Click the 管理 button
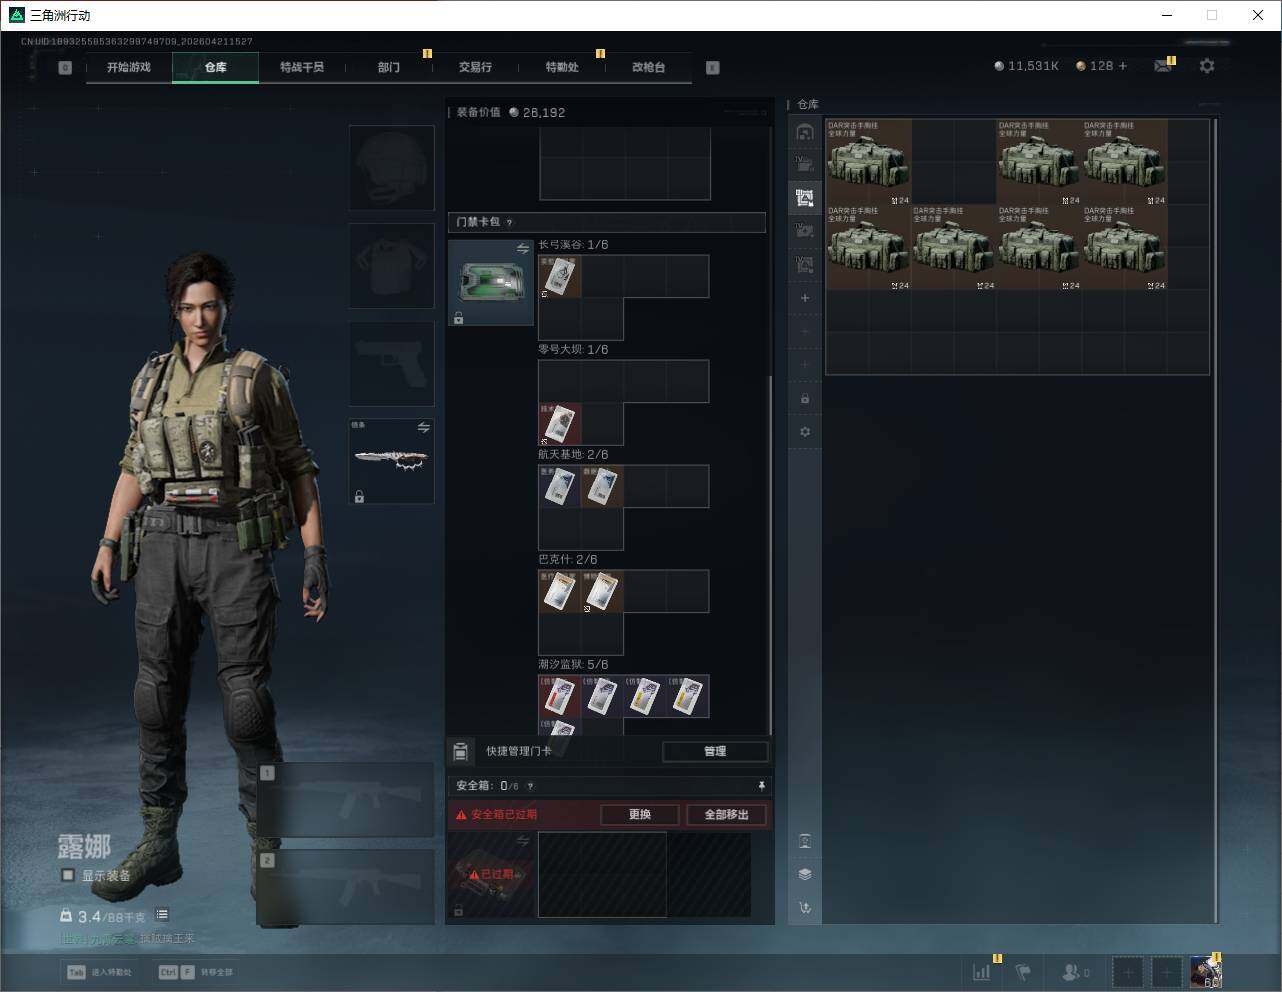This screenshot has width=1282, height=992. [715, 751]
